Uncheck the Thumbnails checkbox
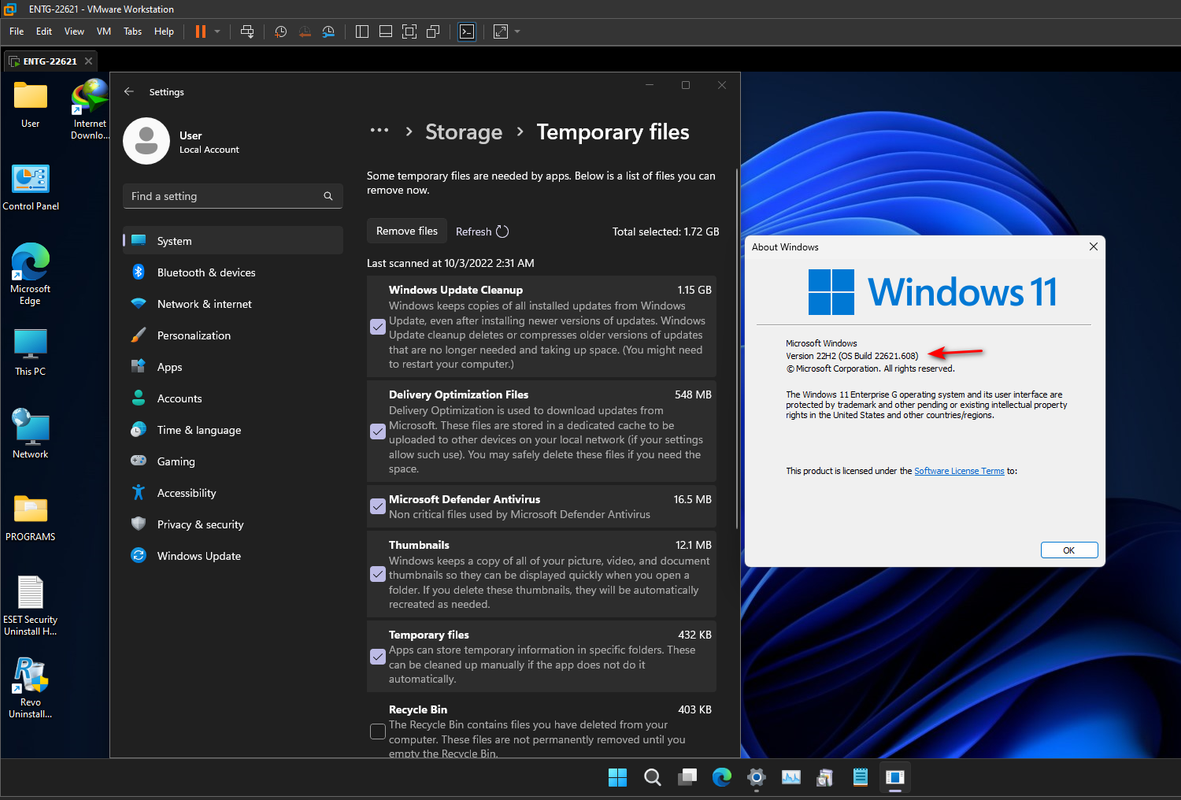Image resolution: width=1181 pixels, height=800 pixels. pos(378,574)
